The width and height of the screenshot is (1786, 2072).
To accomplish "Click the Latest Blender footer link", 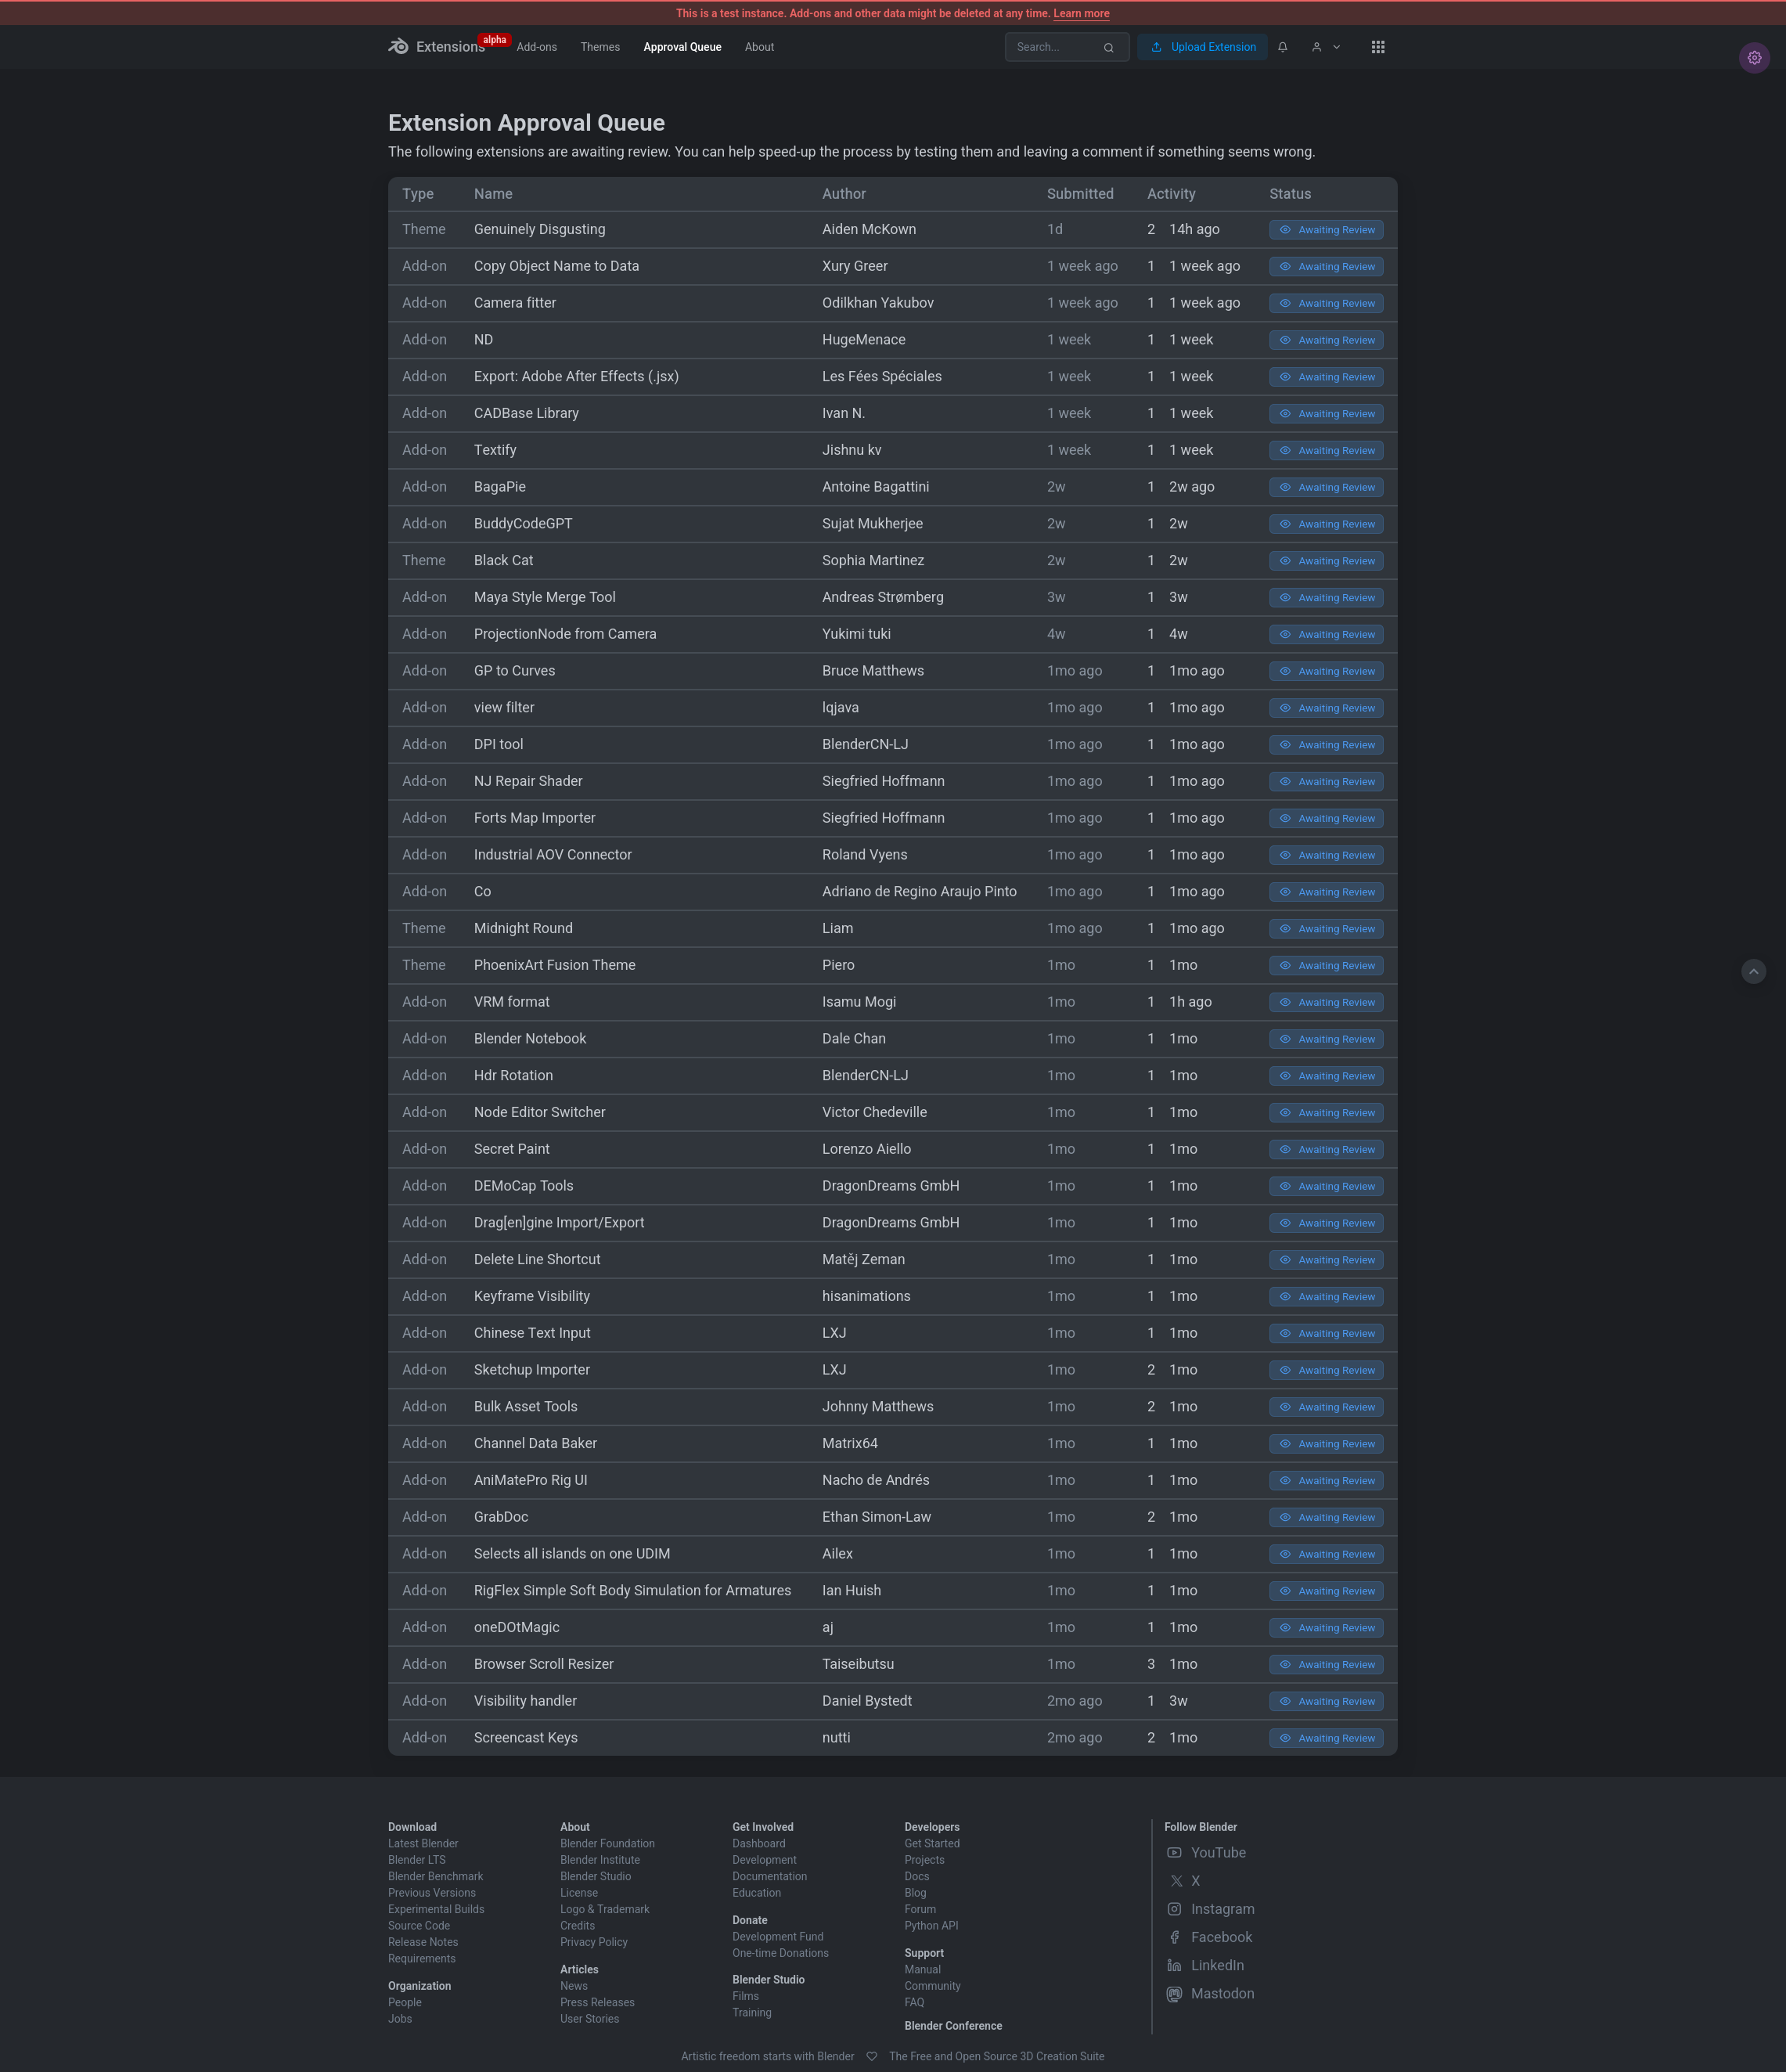I will pos(423,1843).
